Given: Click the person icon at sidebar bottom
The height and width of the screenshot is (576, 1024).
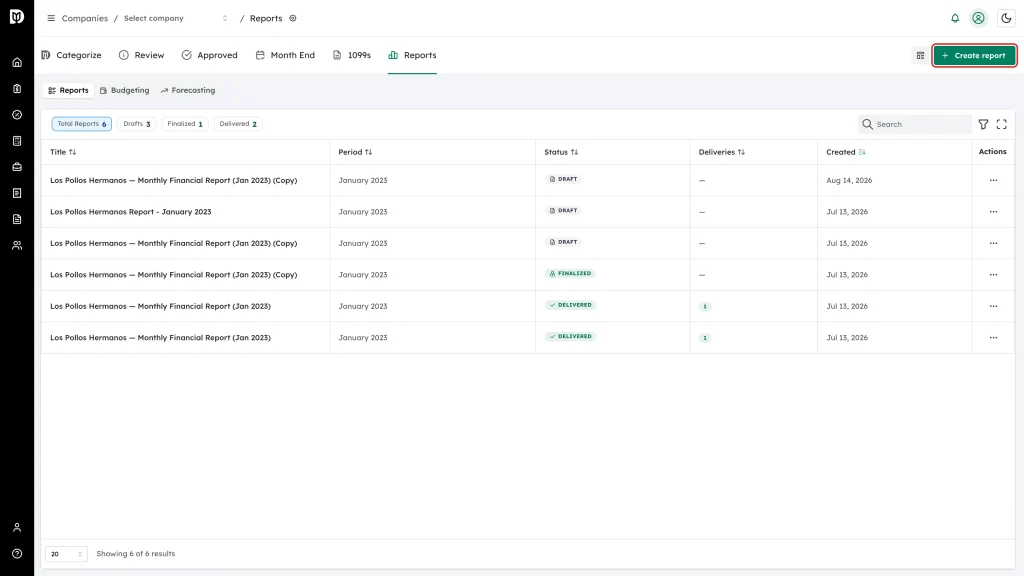Looking at the screenshot, I should (x=17, y=528).
